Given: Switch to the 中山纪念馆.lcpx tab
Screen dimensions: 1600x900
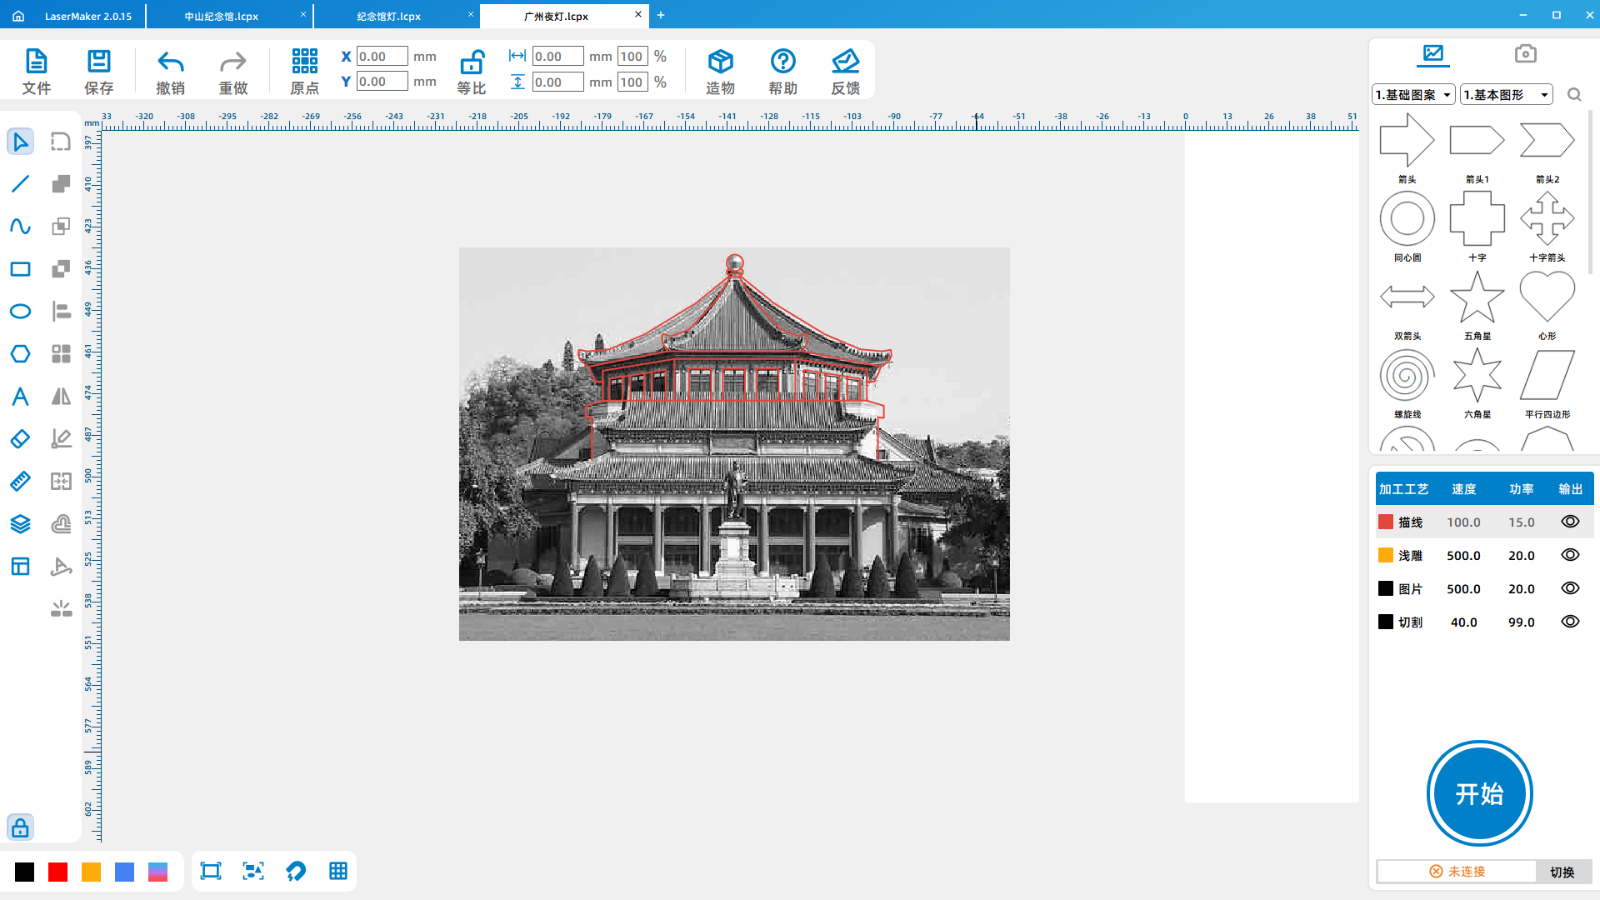Looking at the screenshot, I should (222, 16).
